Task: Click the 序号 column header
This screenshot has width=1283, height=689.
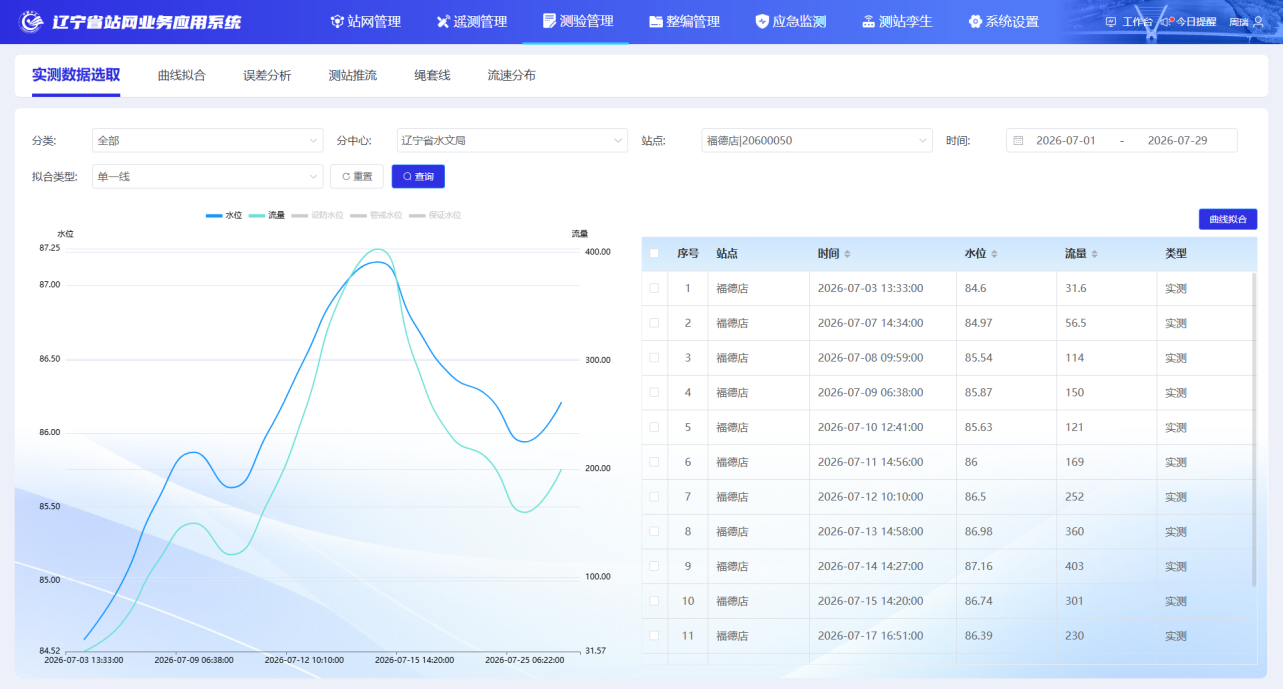Action: (x=688, y=254)
